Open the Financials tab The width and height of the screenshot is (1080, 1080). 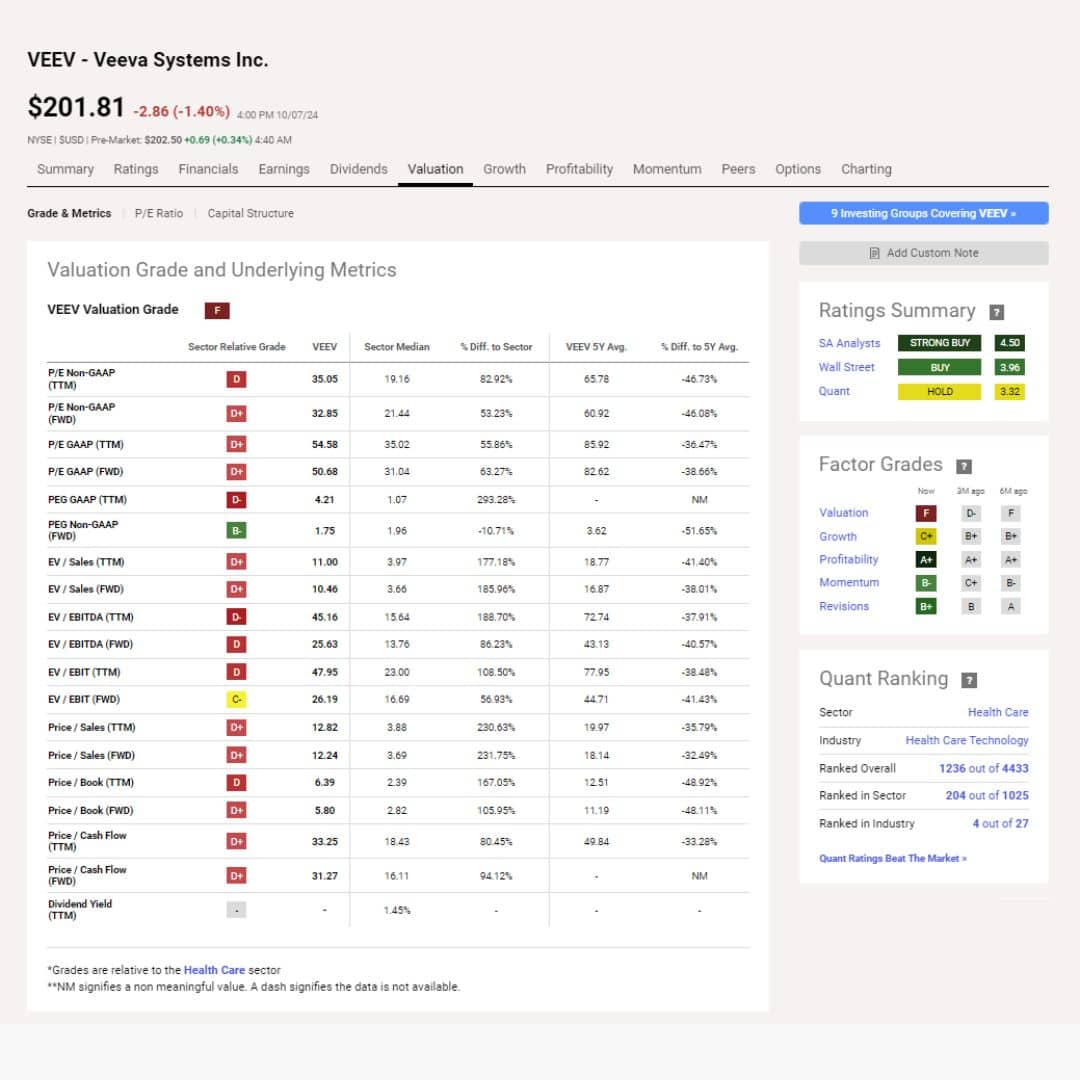[208, 169]
